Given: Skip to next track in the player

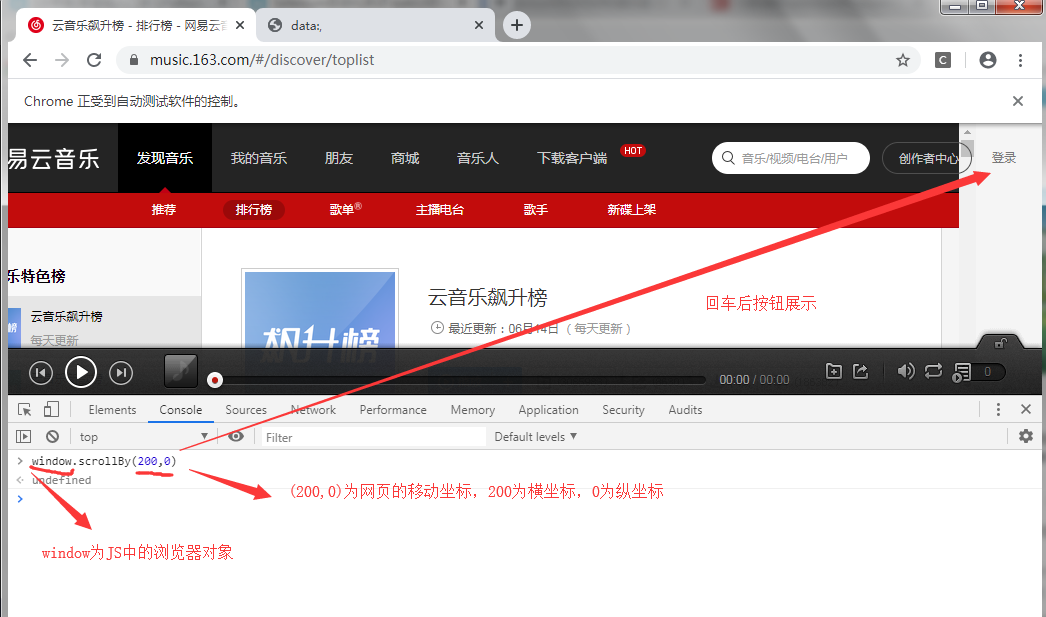Looking at the screenshot, I should (x=121, y=373).
